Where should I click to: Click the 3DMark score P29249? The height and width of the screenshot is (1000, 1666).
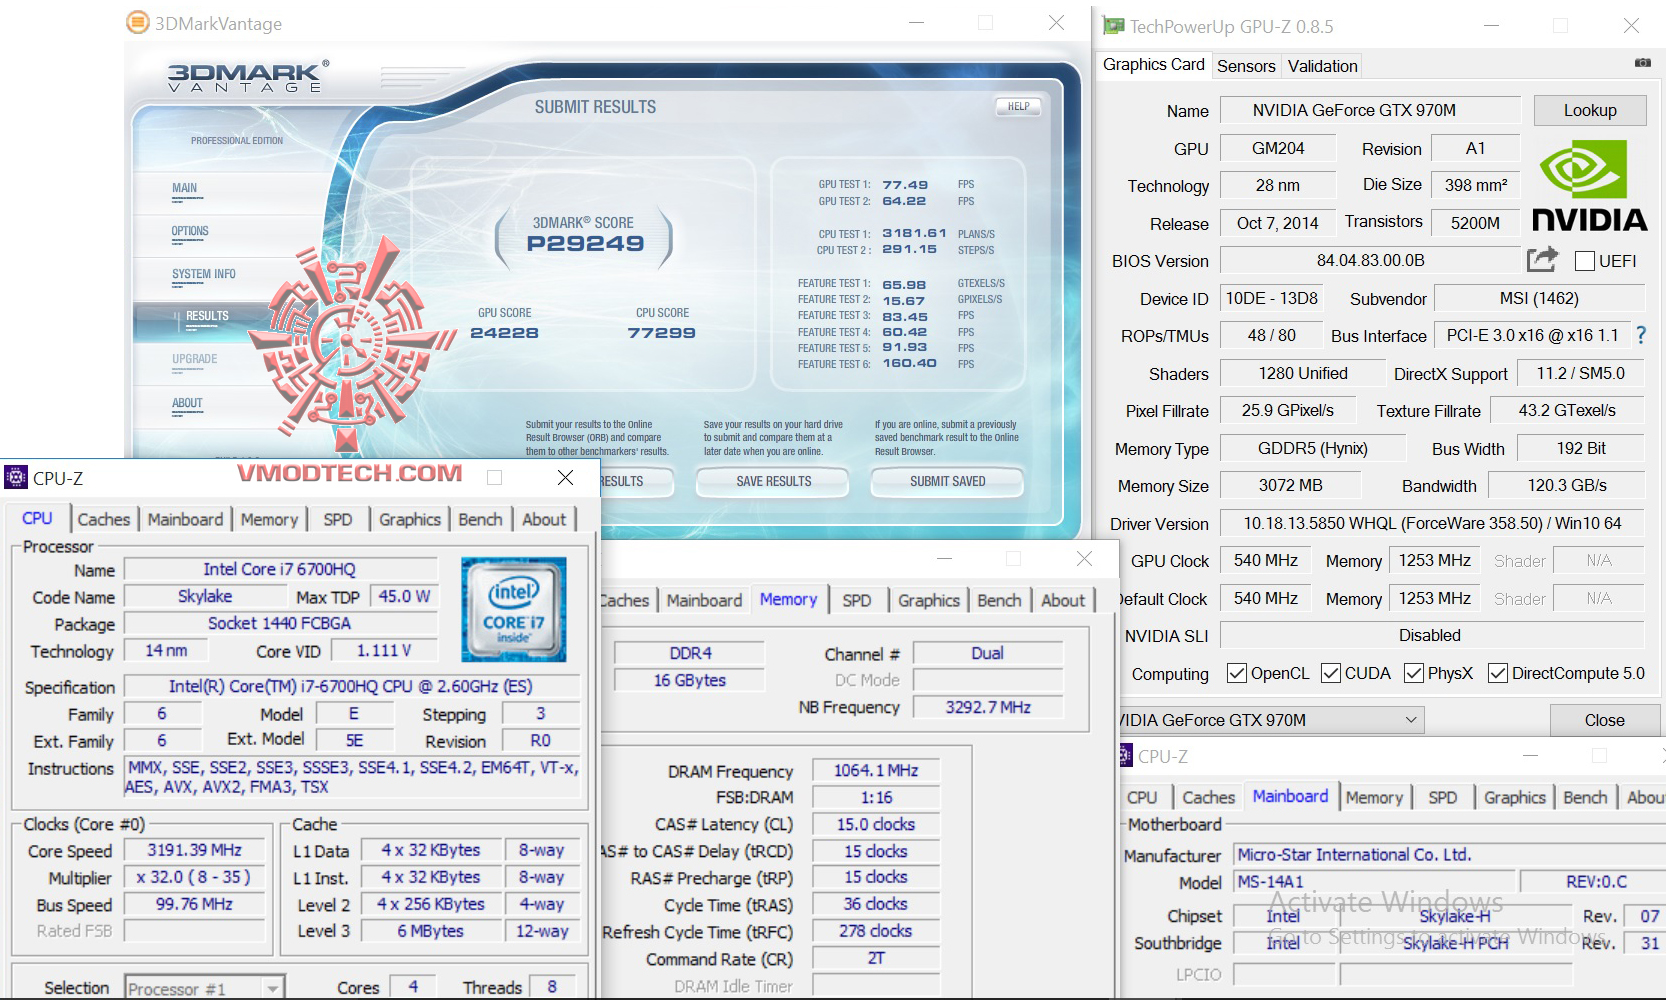coord(586,243)
